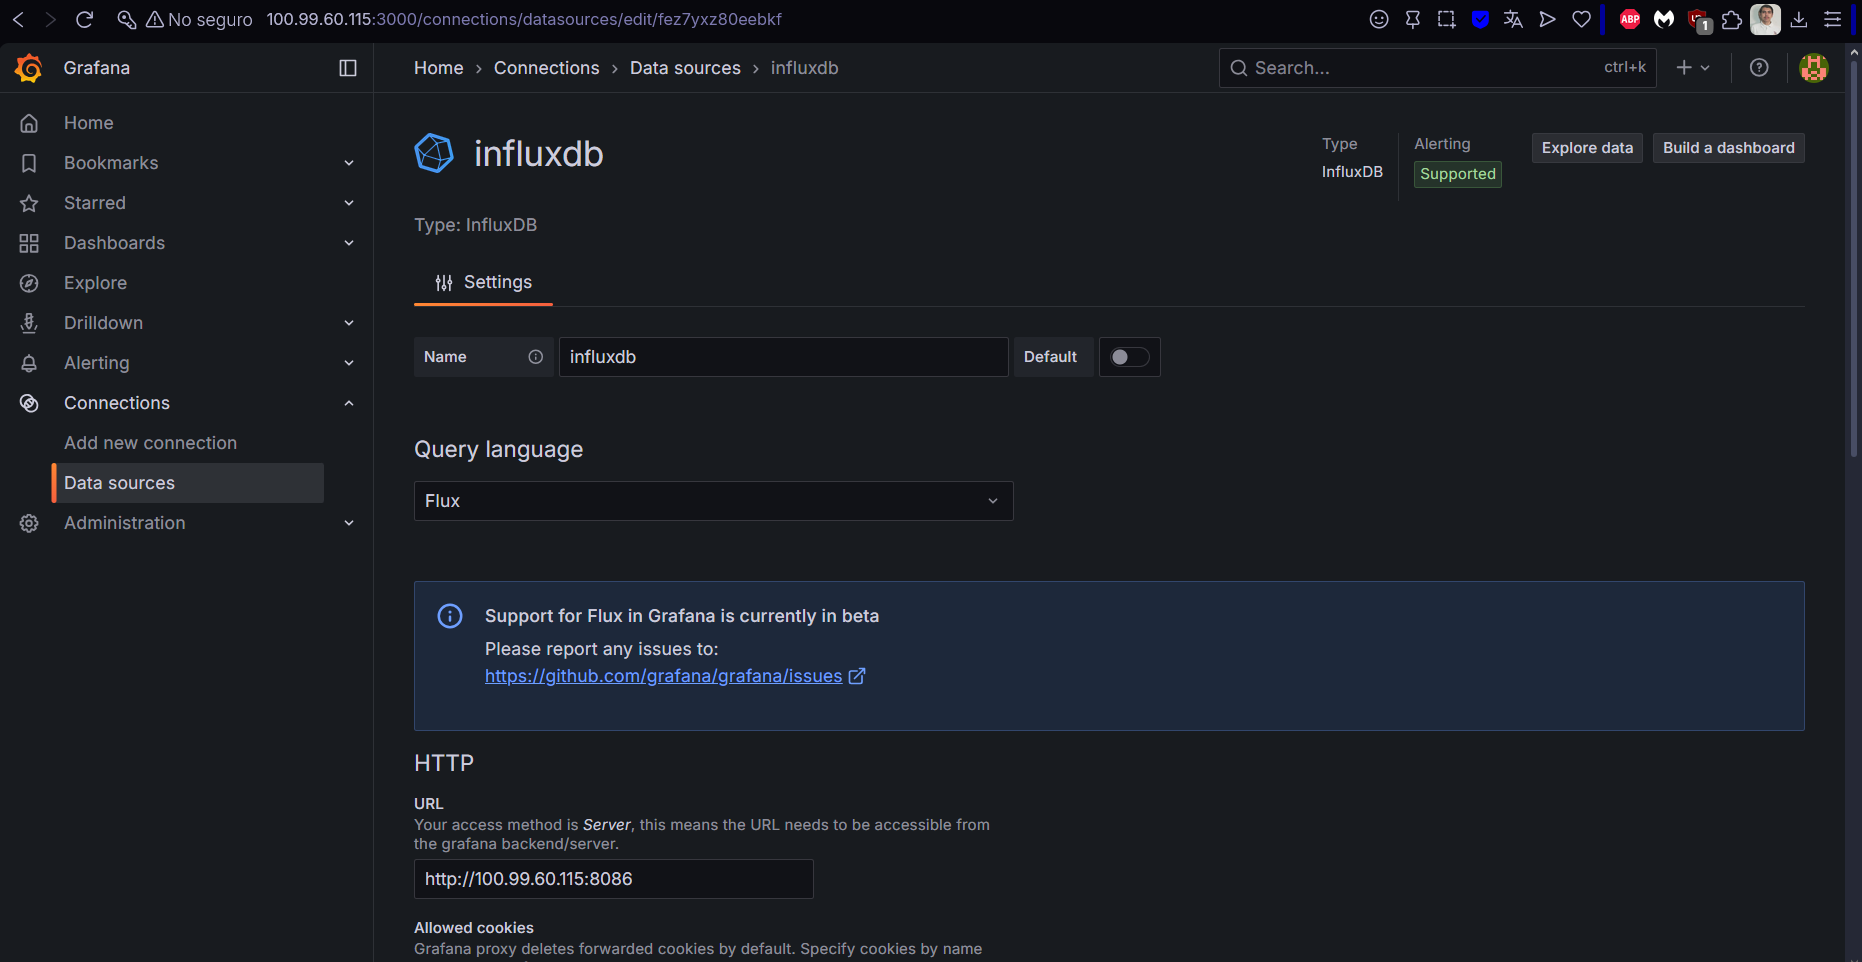Click the data source Name input field
Image resolution: width=1862 pixels, height=962 pixels.
[783, 357]
